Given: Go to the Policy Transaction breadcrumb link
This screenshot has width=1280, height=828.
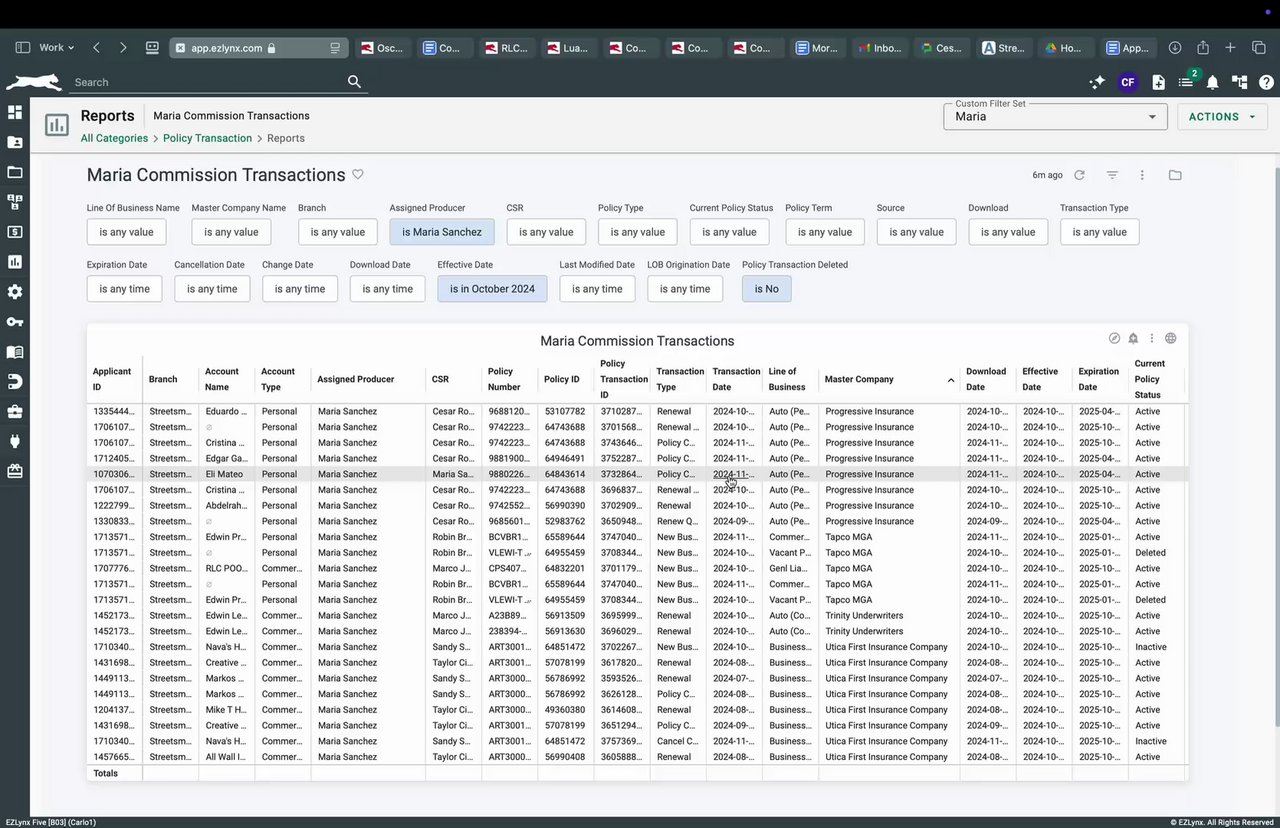Looking at the screenshot, I should pyautogui.click(x=207, y=138).
